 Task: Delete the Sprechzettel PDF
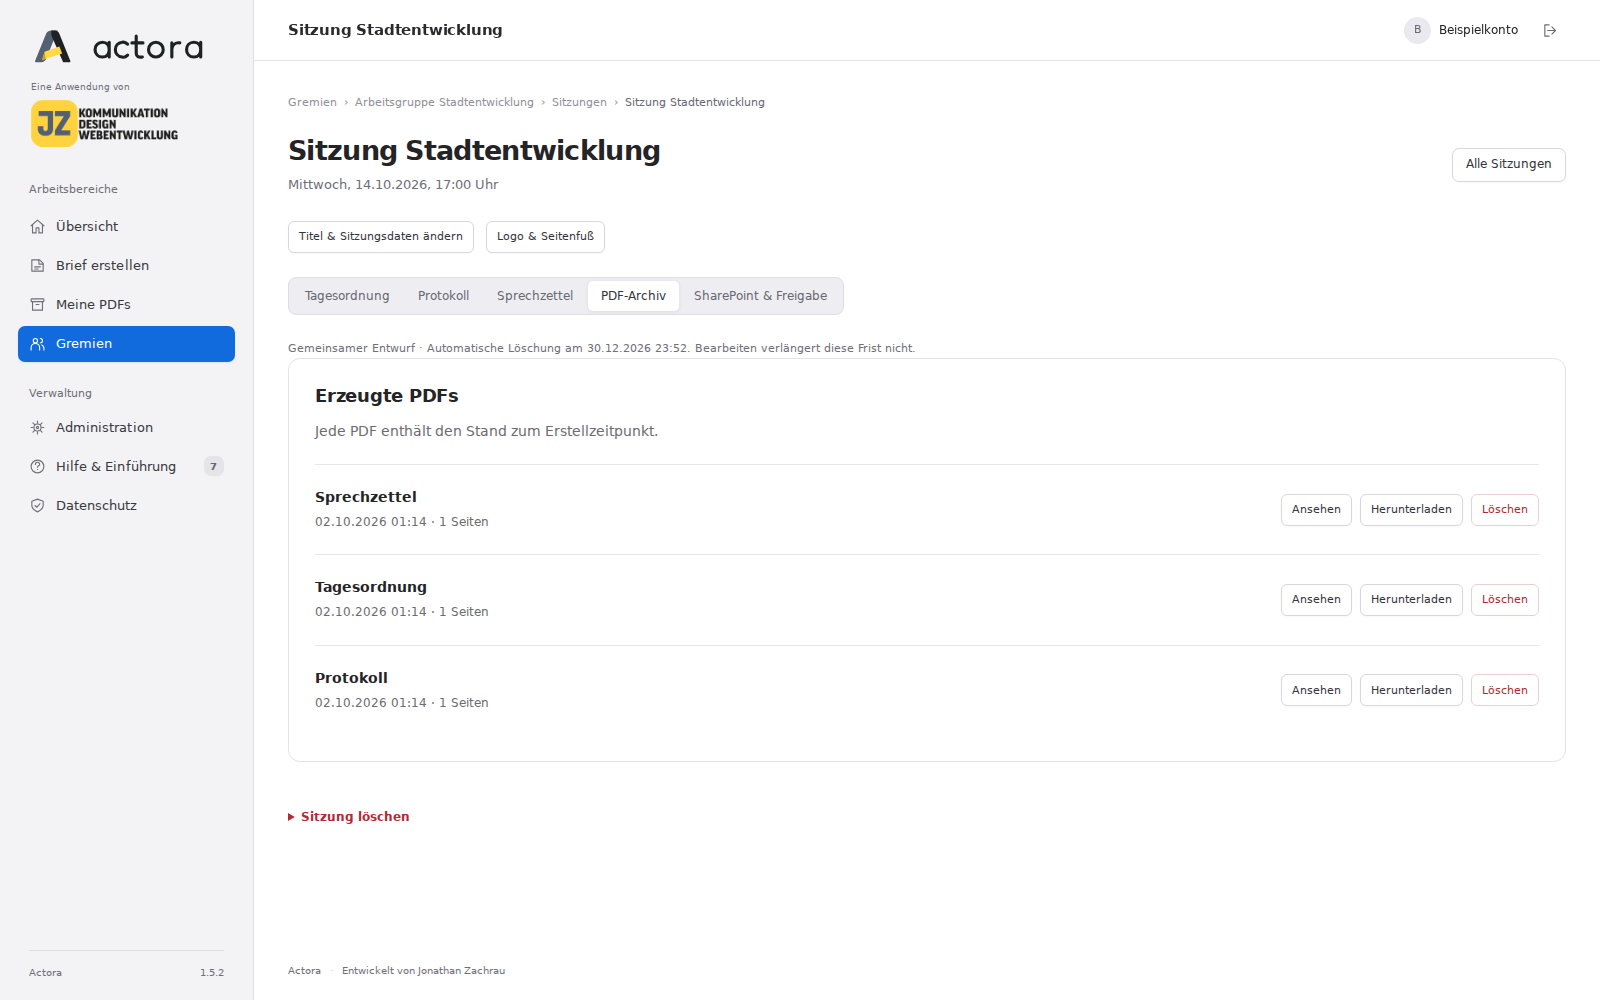click(1504, 510)
